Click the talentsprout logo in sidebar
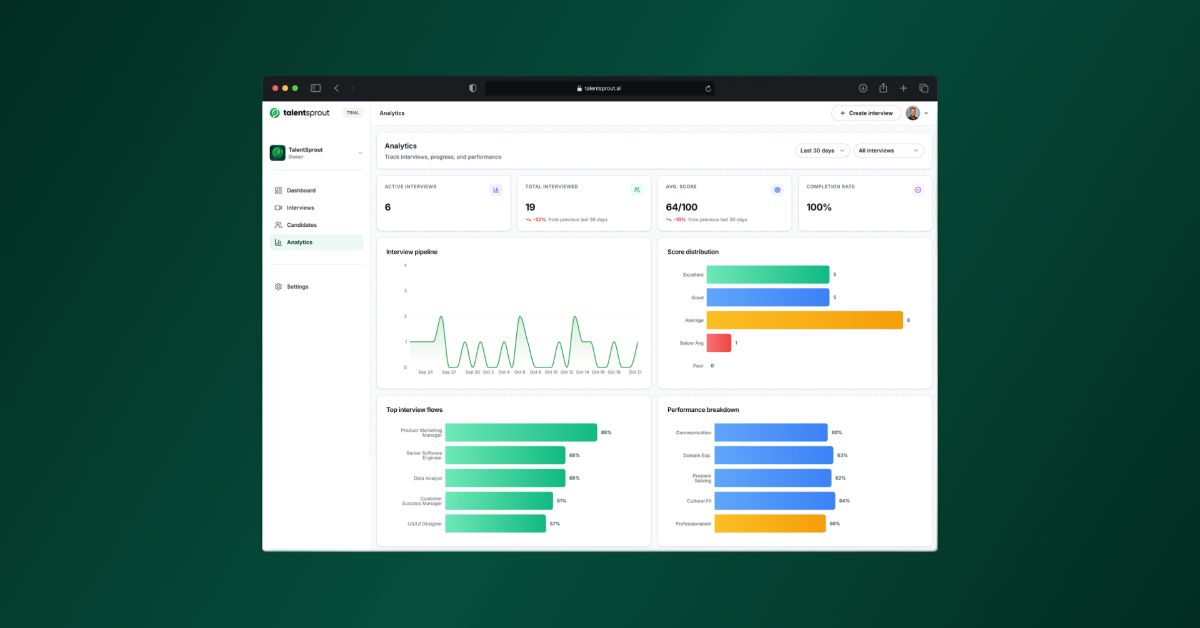Screen dimensions: 1200x628 299,113
